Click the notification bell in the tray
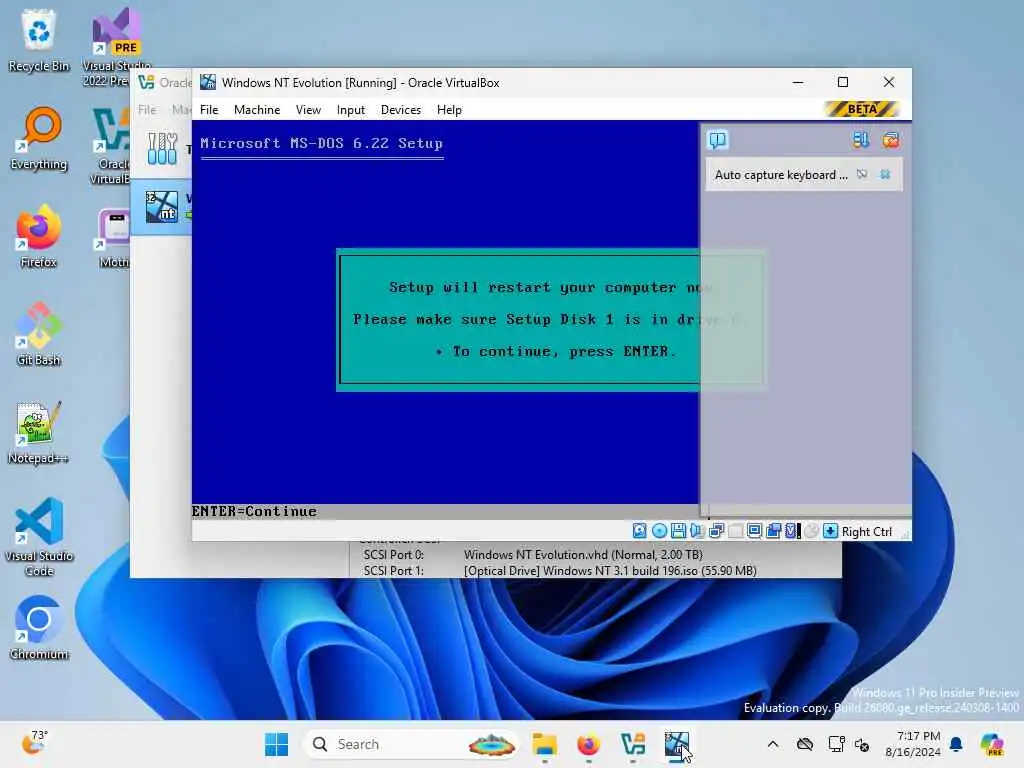 (x=956, y=744)
